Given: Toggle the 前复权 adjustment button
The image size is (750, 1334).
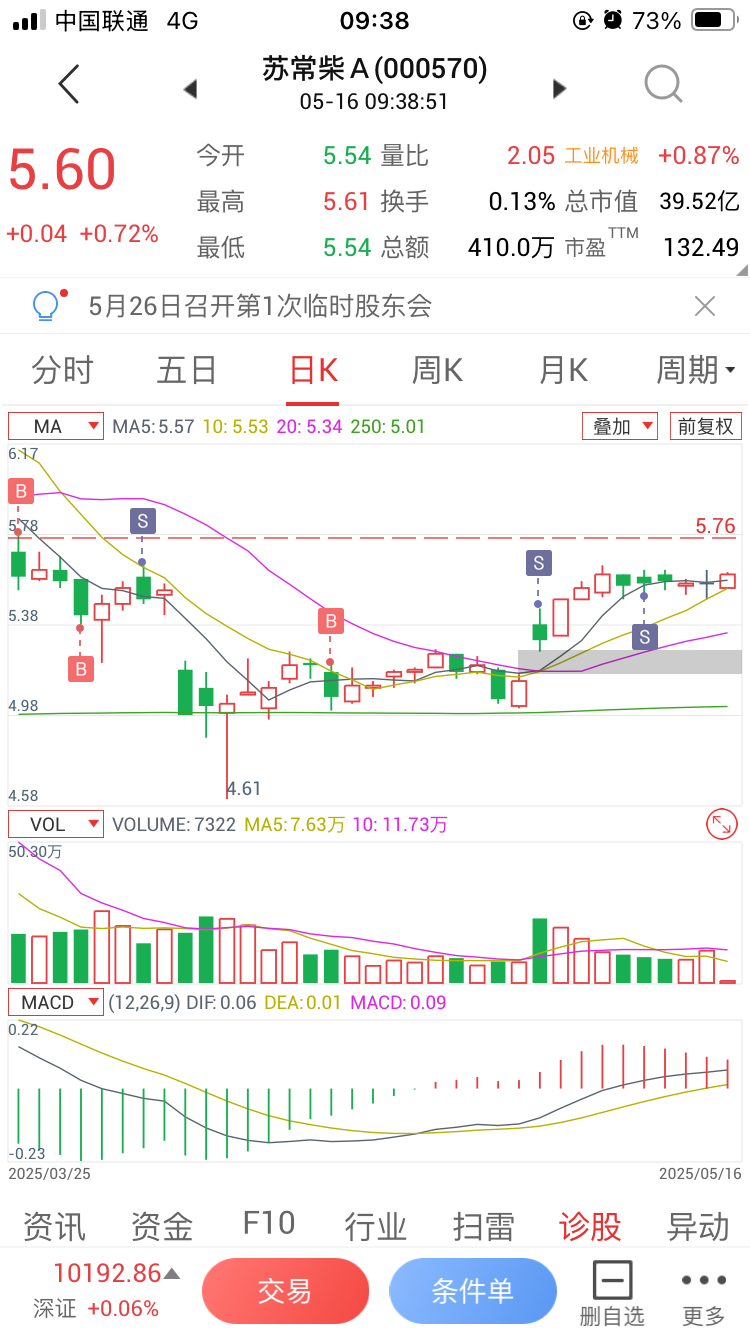Looking at the screenshot, I should (706, 426).
